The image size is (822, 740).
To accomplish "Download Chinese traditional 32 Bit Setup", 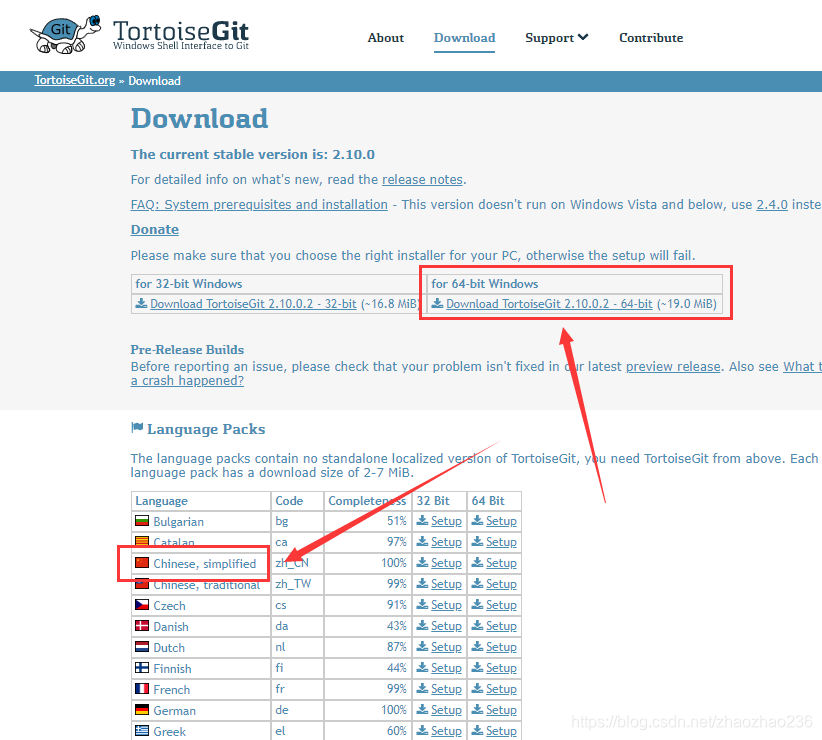I will pos(446,584).
